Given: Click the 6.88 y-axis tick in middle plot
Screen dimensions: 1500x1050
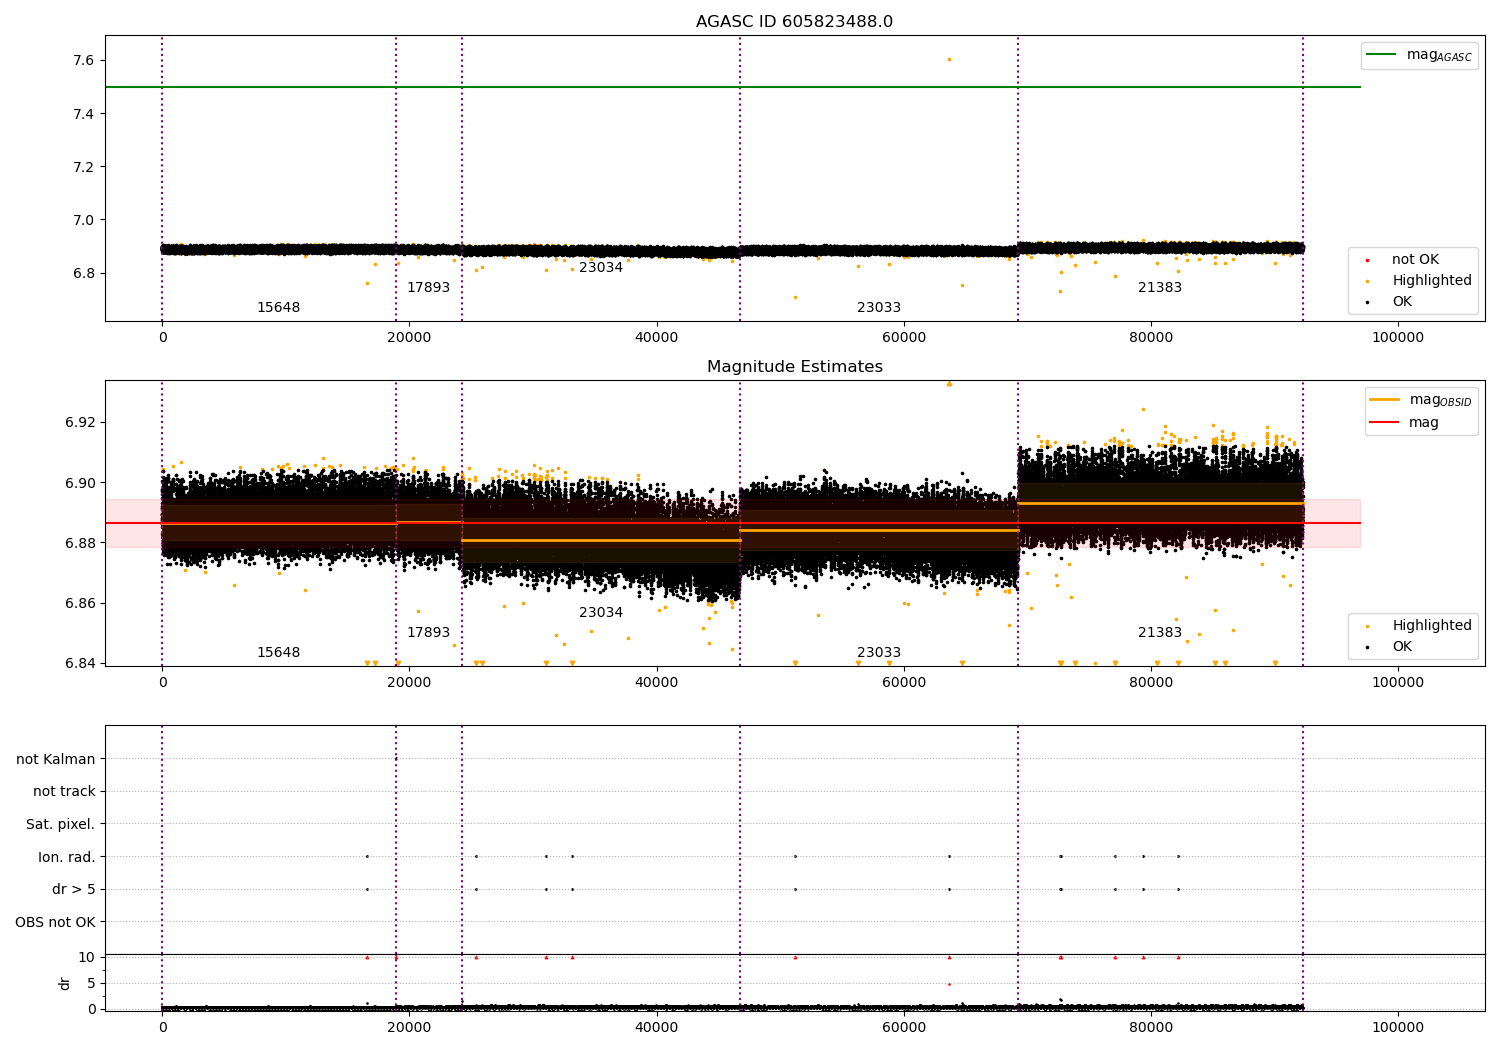Looking at the screenshot, I should 80,543.
